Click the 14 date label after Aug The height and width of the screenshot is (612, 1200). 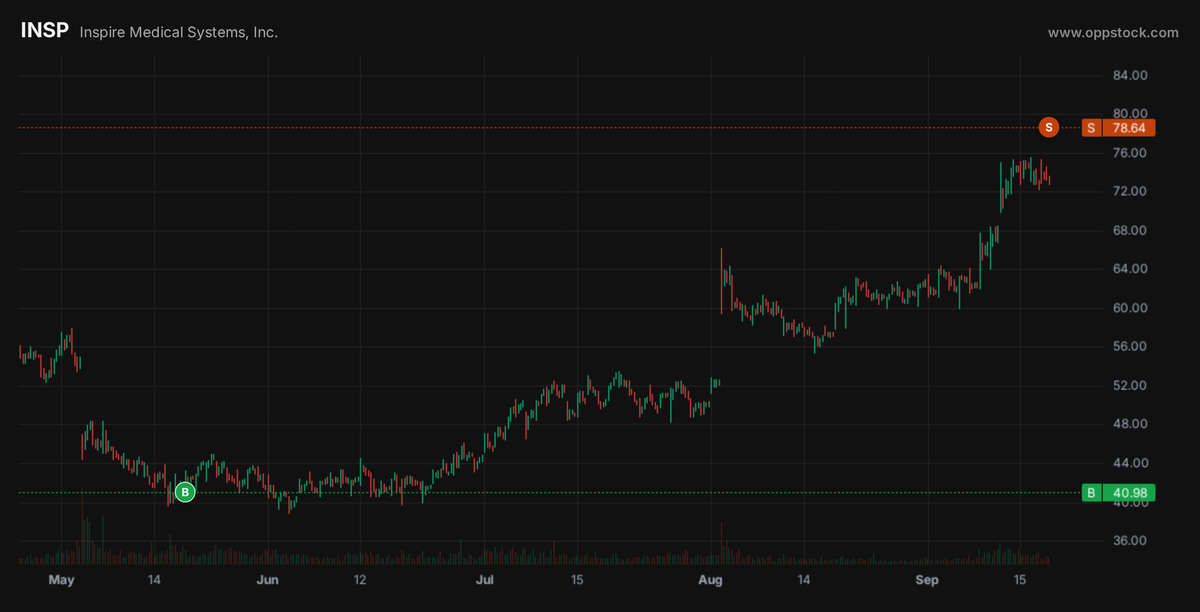(x=802, y=580)
